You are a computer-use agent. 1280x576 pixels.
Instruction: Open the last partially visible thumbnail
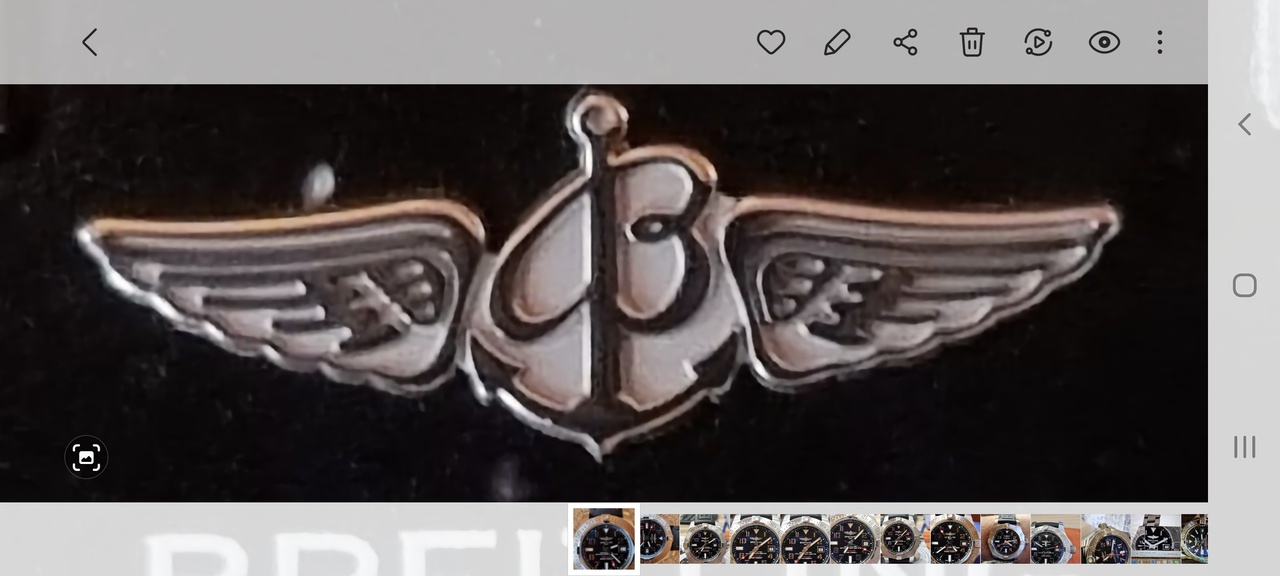1194,539
